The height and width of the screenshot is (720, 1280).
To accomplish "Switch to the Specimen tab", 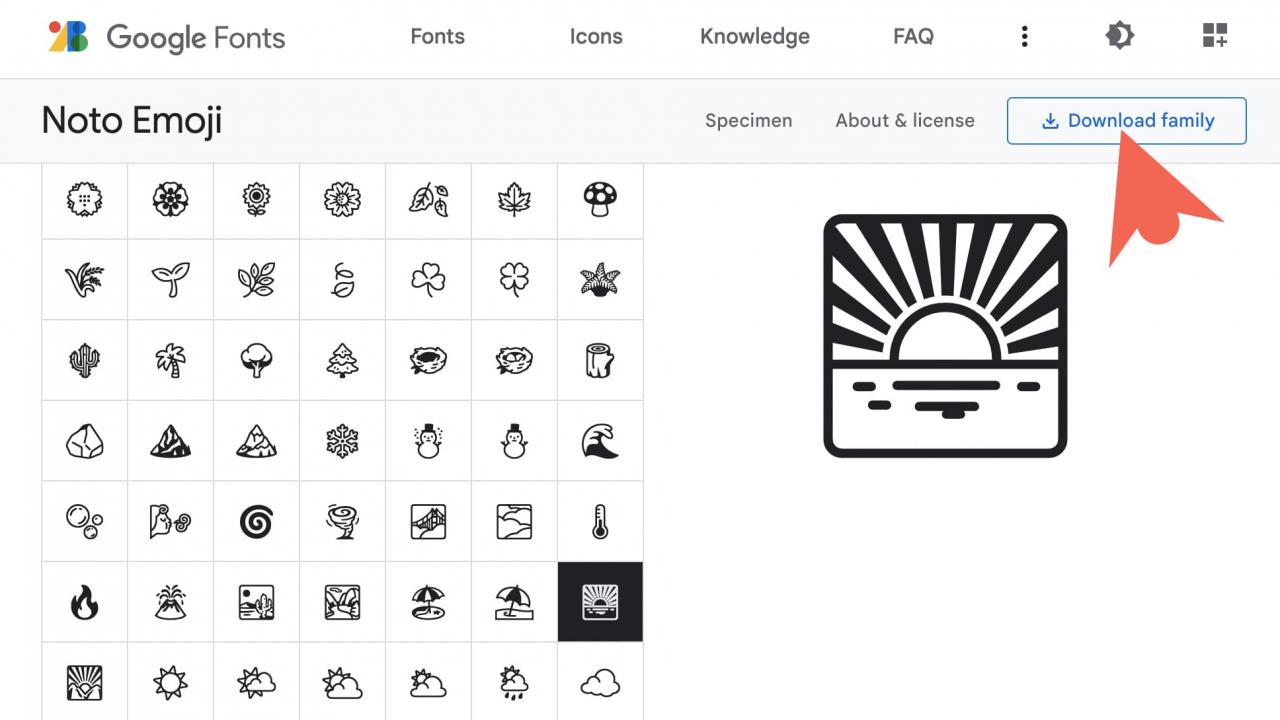I will click(748, 121).
